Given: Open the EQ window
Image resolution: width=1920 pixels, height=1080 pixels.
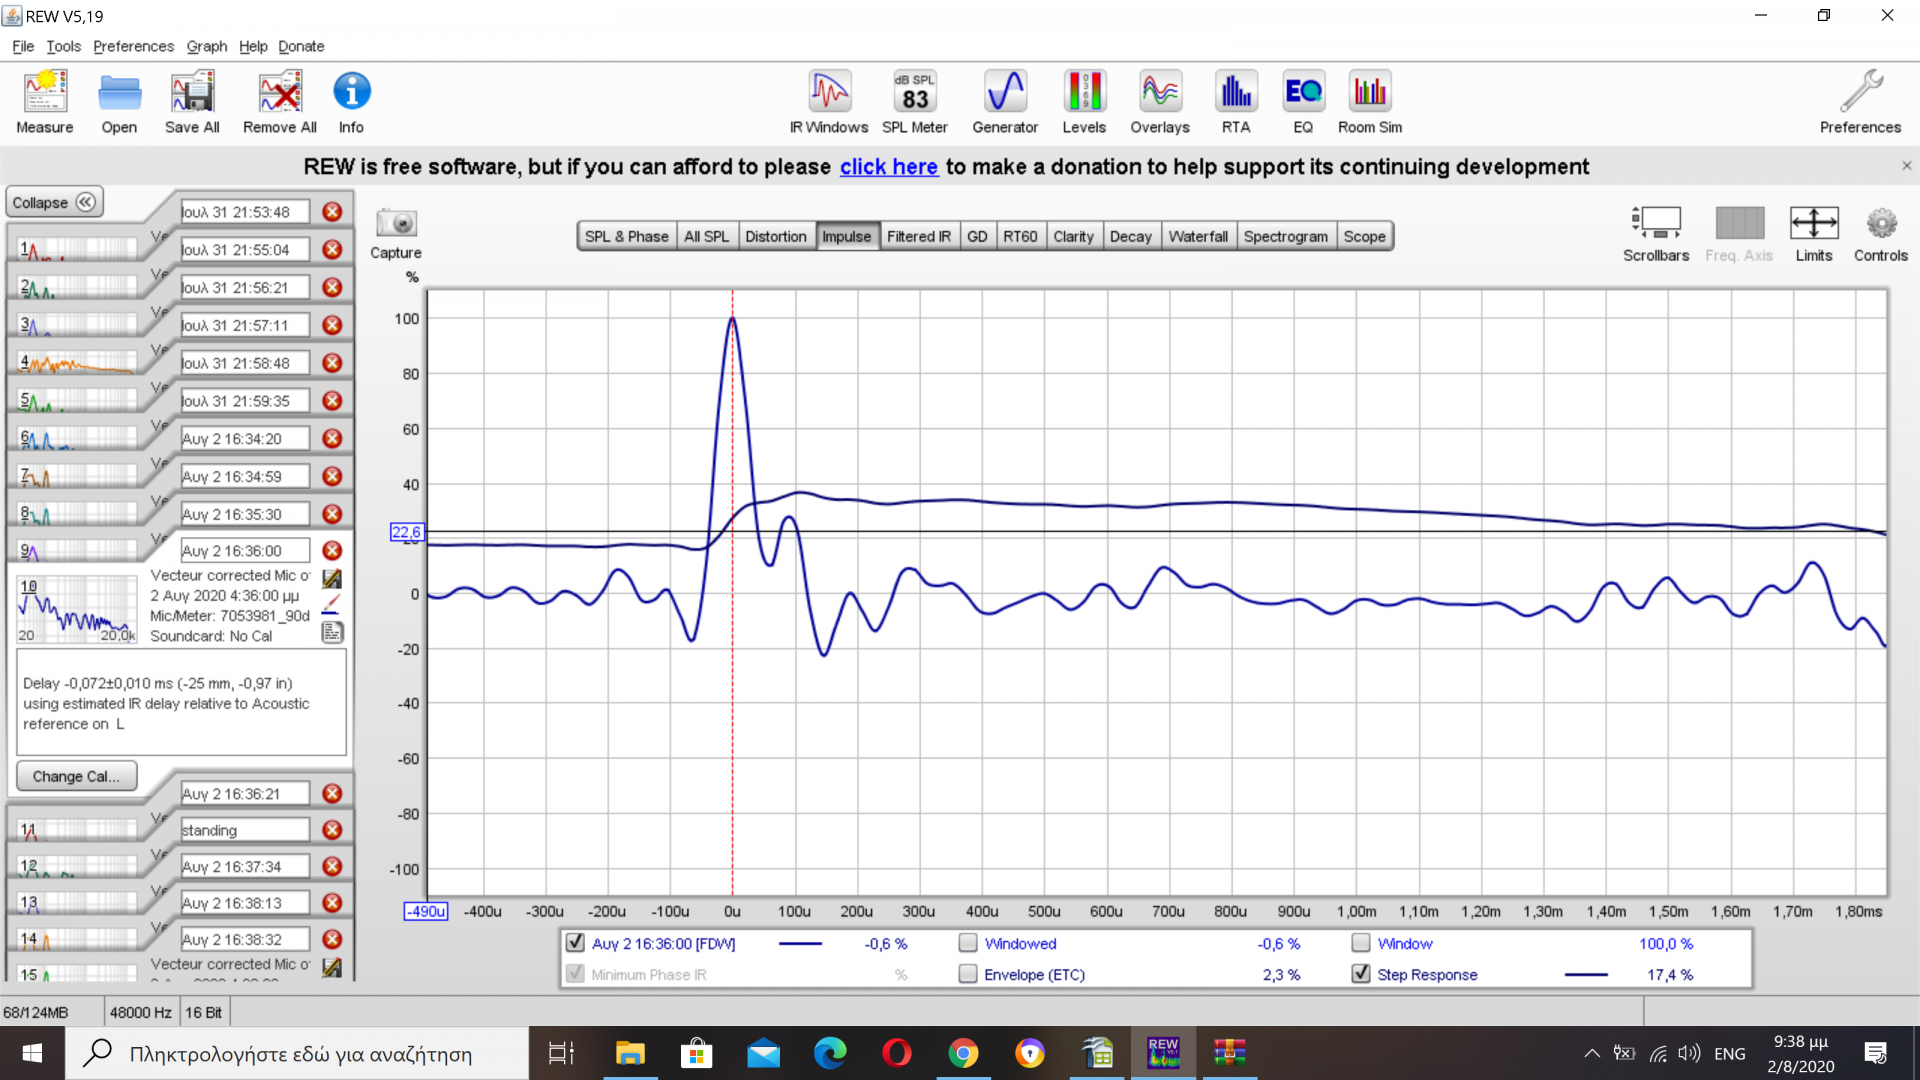Looking at the screenshot, I should coord(1303,102).
